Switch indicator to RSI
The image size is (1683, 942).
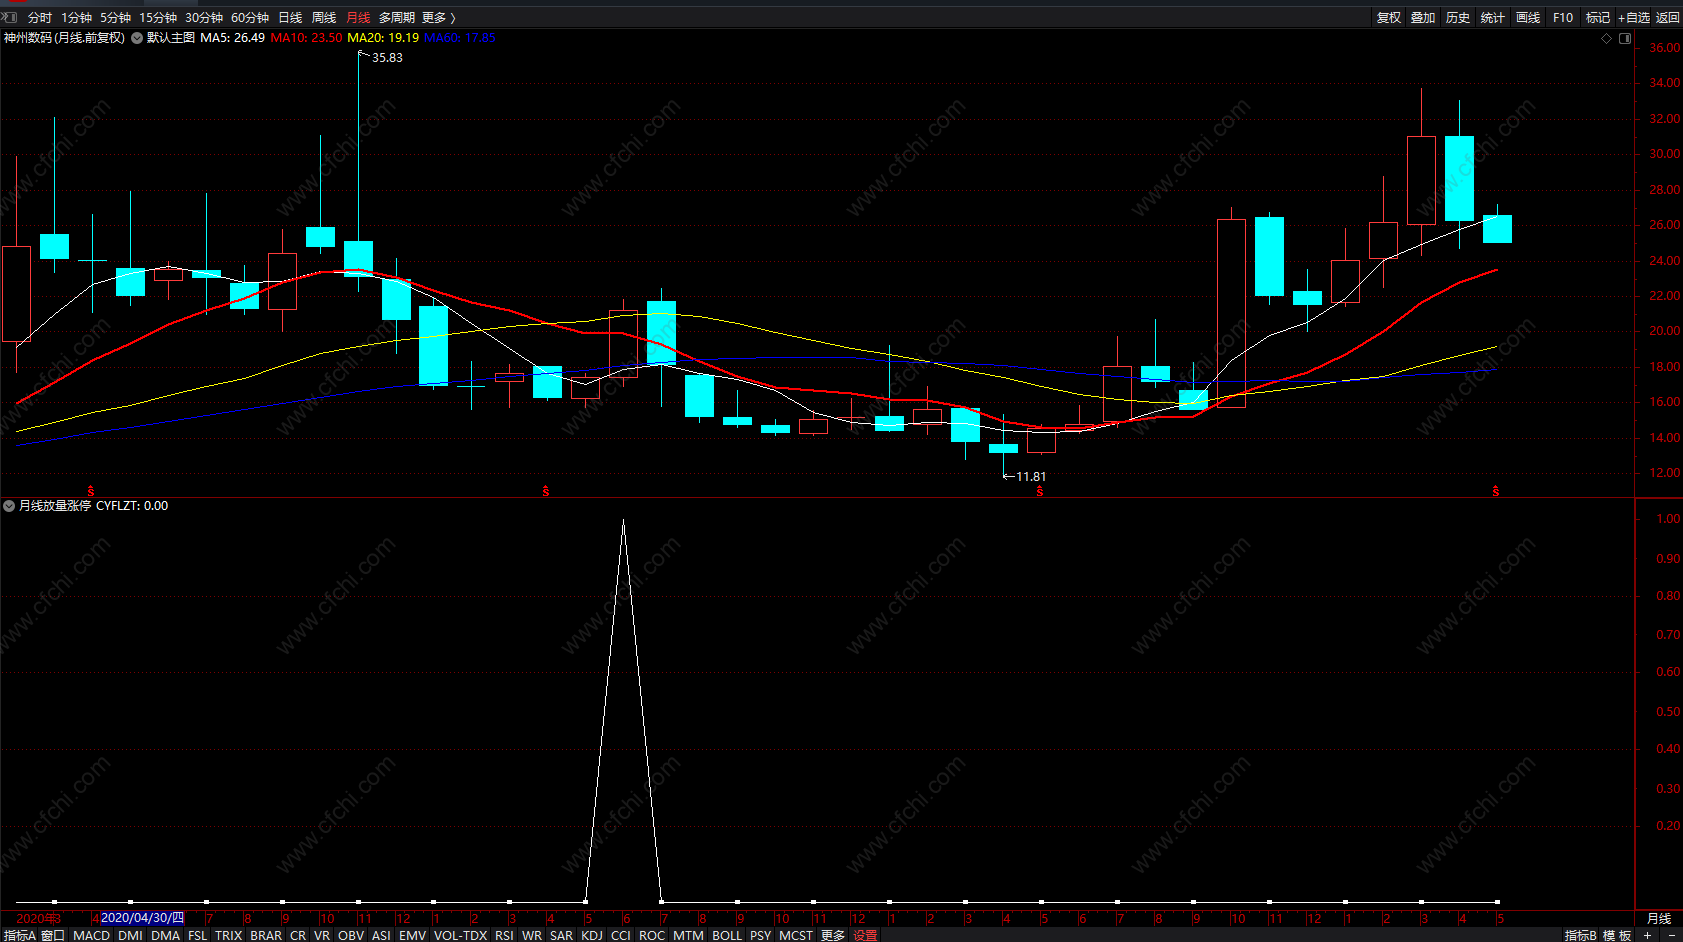click(x=504, y=935)
